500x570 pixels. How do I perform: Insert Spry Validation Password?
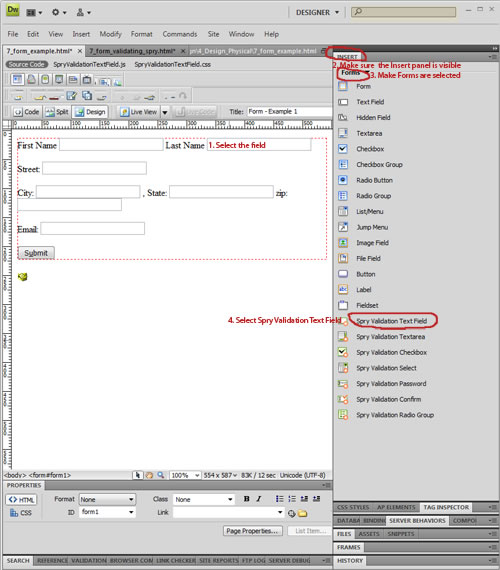(x=382, y=384)
